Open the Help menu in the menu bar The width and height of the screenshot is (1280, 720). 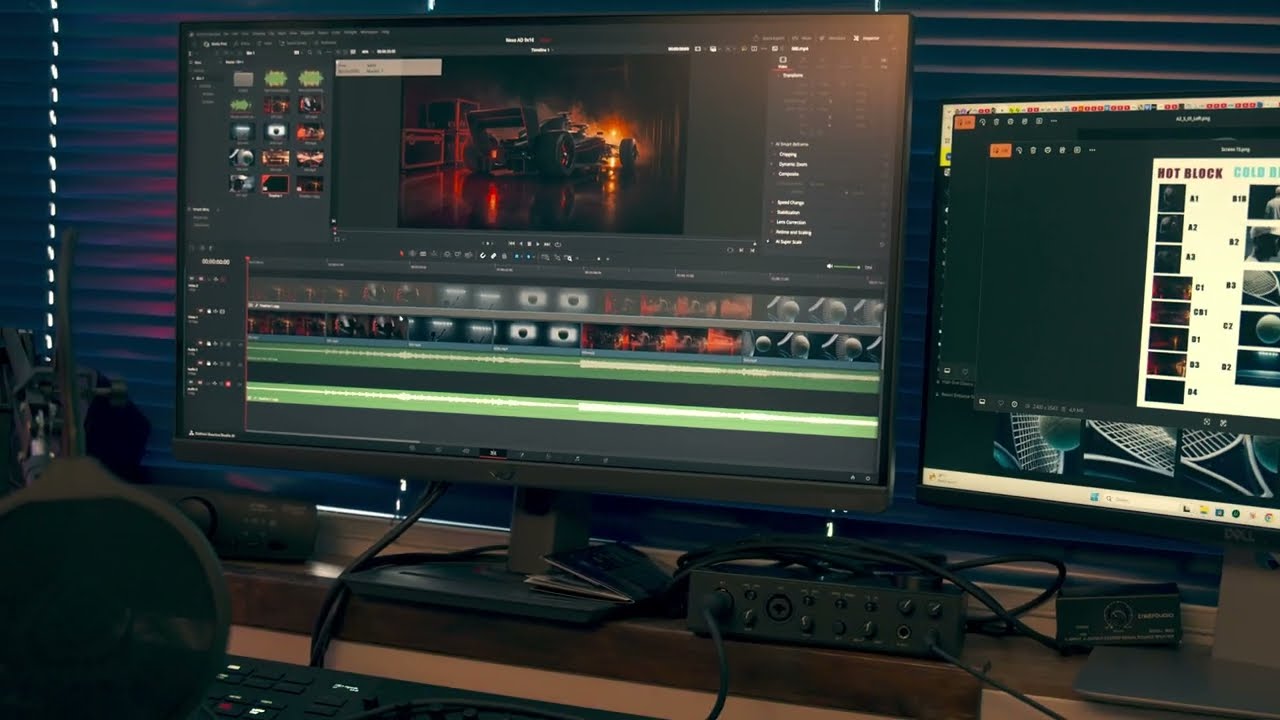pyautogui.click(x=385, y=32)
